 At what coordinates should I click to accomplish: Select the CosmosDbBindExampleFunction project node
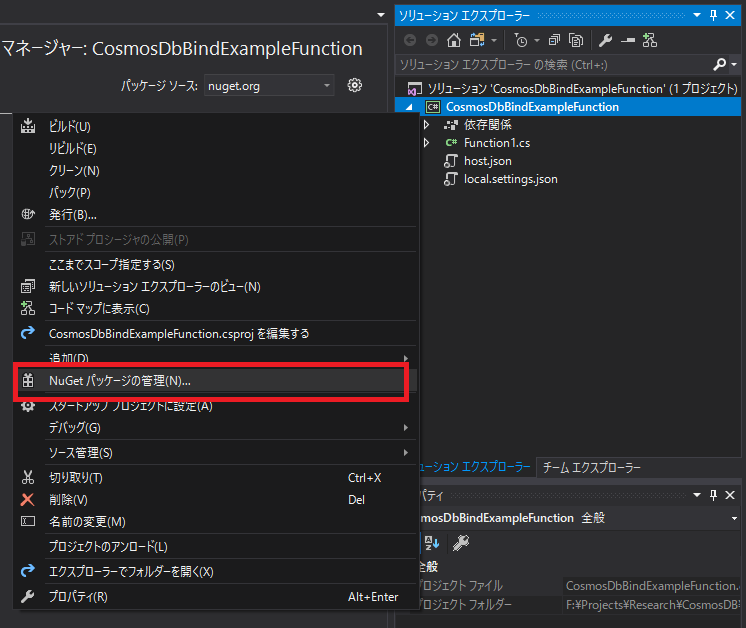532,107
